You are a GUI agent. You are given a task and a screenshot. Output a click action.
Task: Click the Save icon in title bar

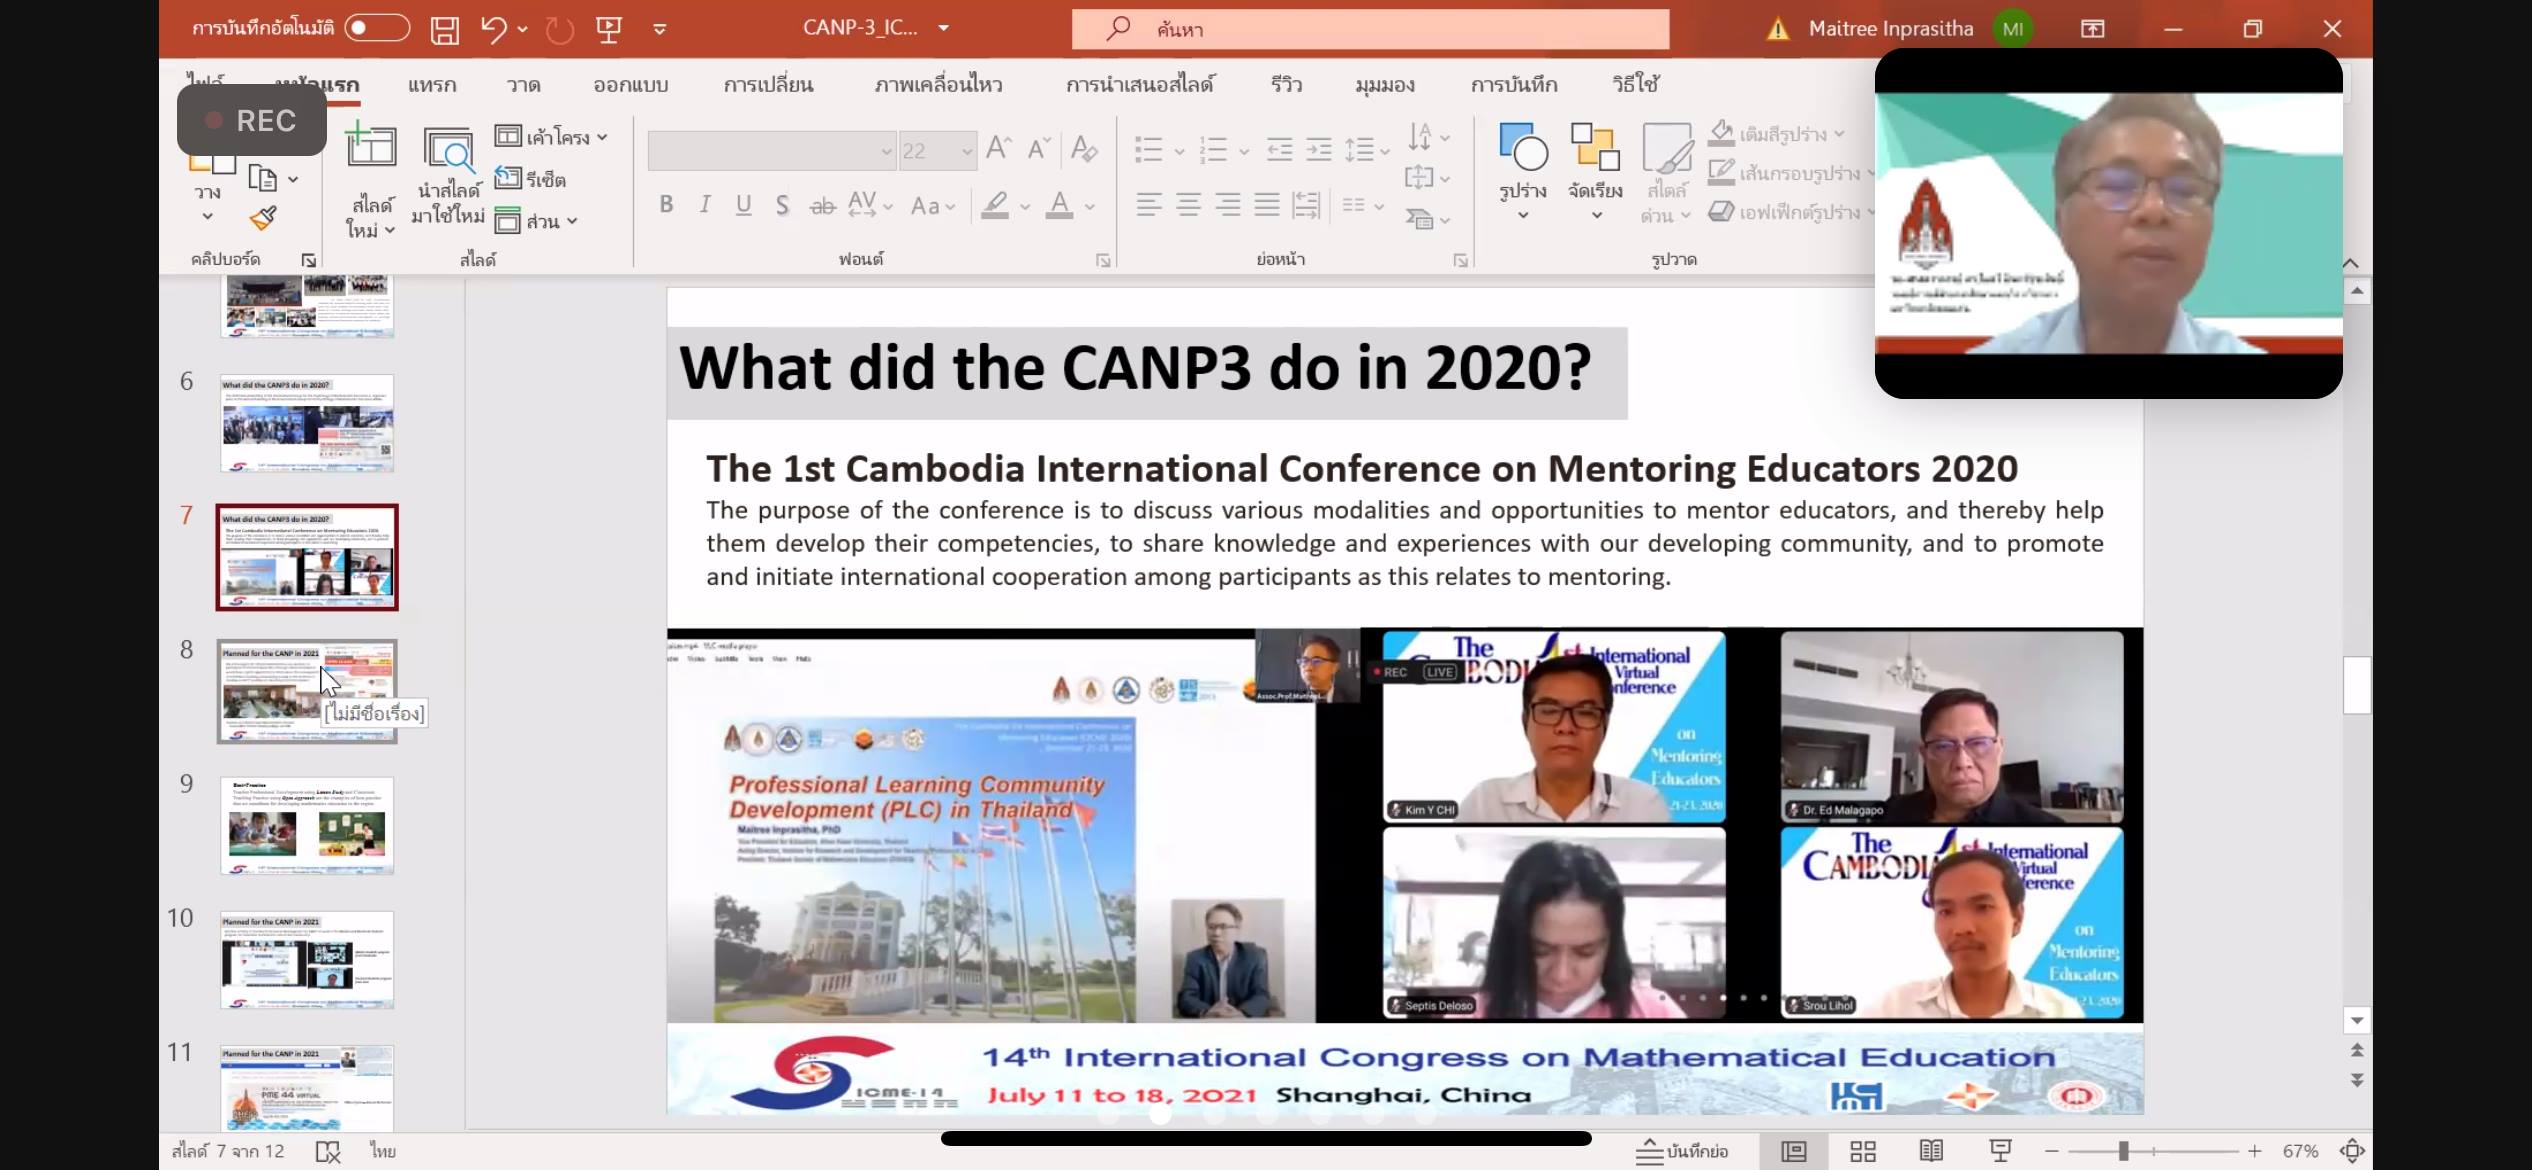coord(444,29)
